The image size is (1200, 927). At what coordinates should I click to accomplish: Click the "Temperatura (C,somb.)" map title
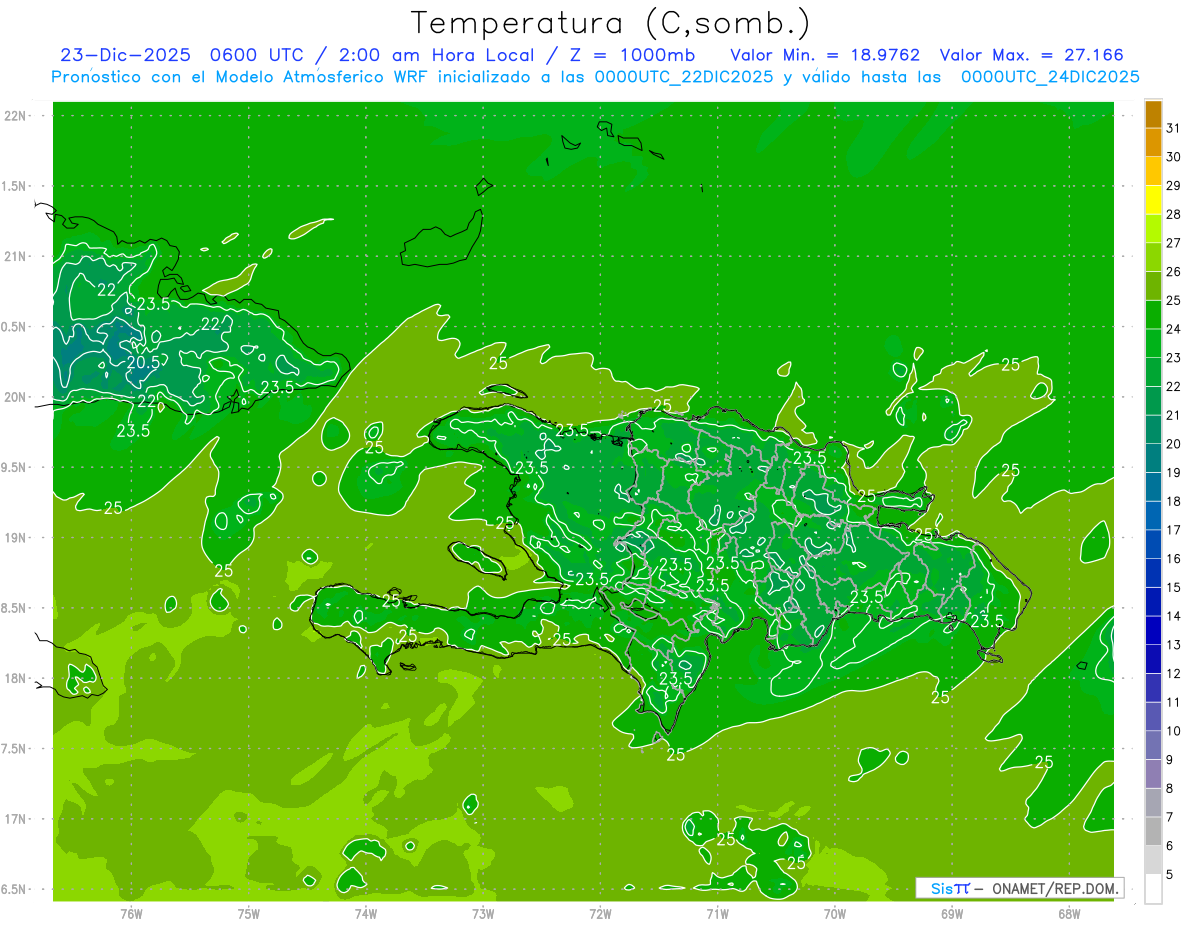(611, 23)
